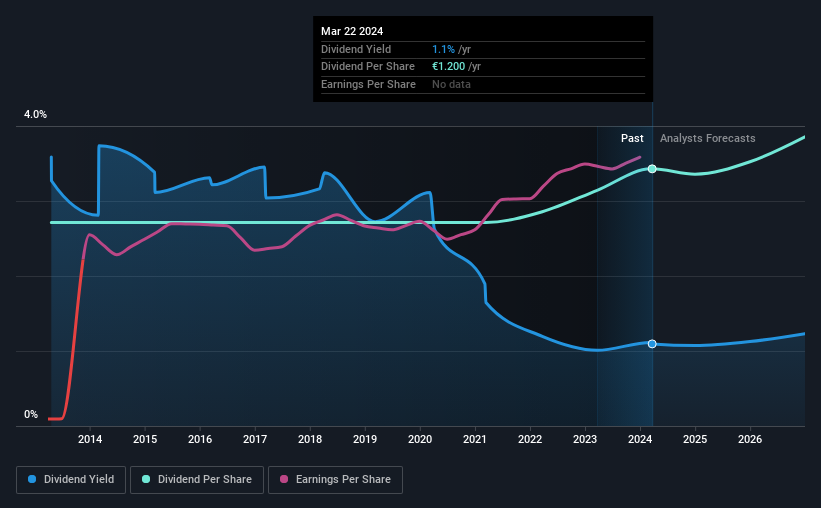Screen dimensions: 821x508
Task: Click the Past section label
Action: tap(632, 138)
